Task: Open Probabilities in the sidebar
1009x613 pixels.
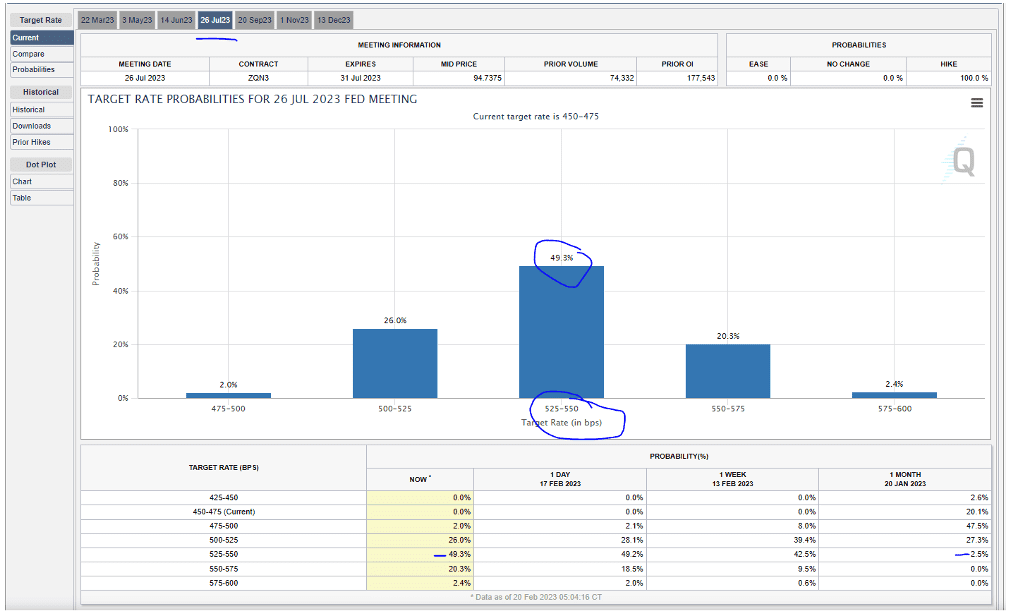Action: pos(41,70)
